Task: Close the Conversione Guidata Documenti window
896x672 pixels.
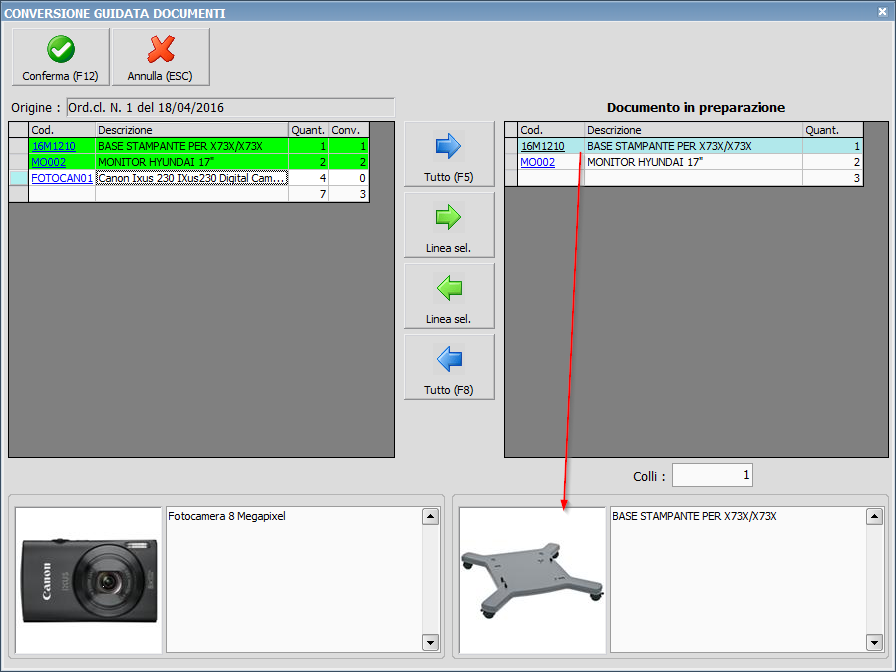Action: tap(882, 11)
